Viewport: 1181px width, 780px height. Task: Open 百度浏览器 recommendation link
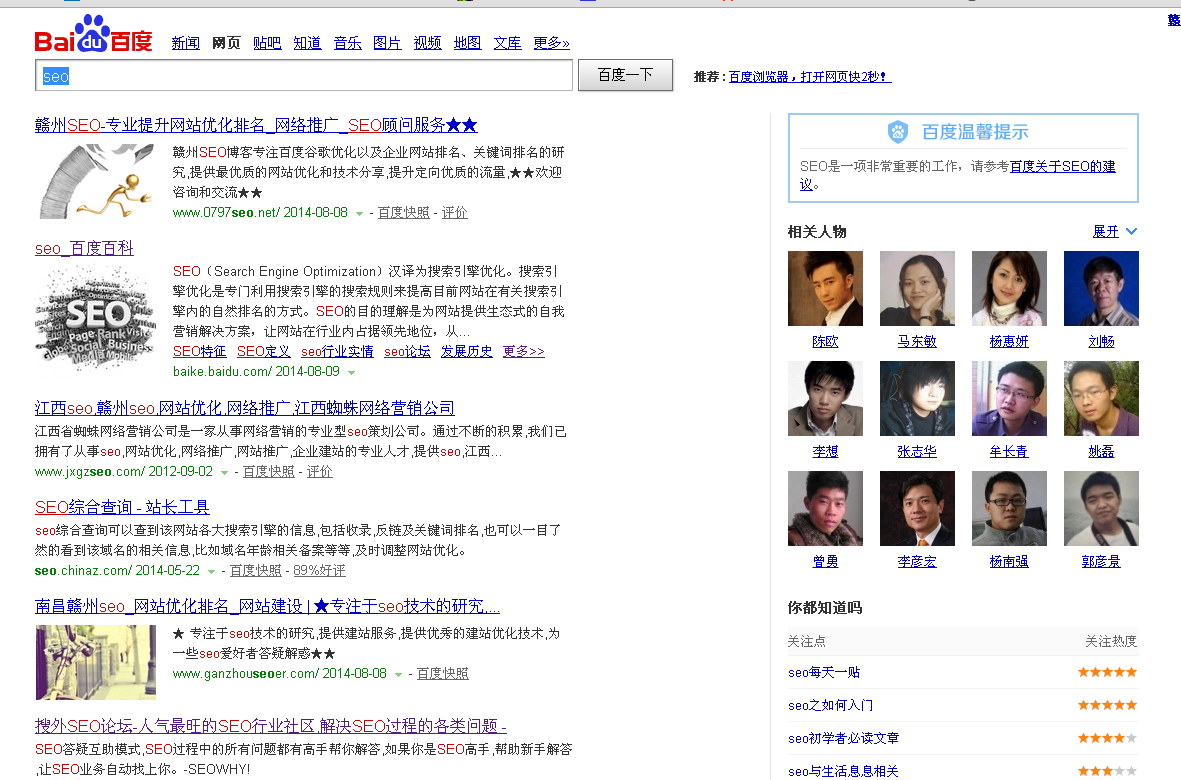[810, 77]
